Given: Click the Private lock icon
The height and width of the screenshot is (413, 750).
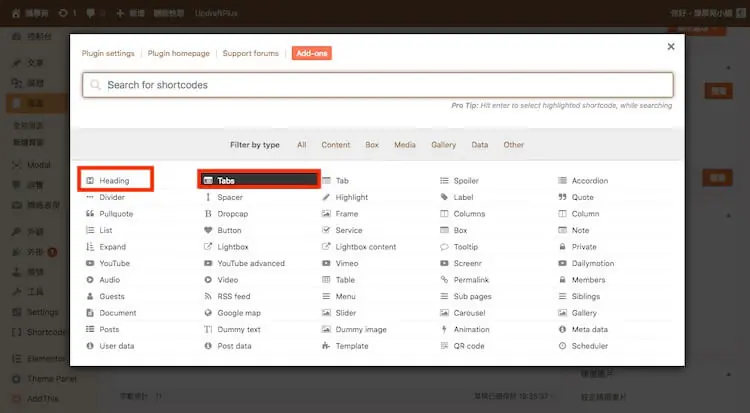Looking at the screenshot, I should coord(562,247).
